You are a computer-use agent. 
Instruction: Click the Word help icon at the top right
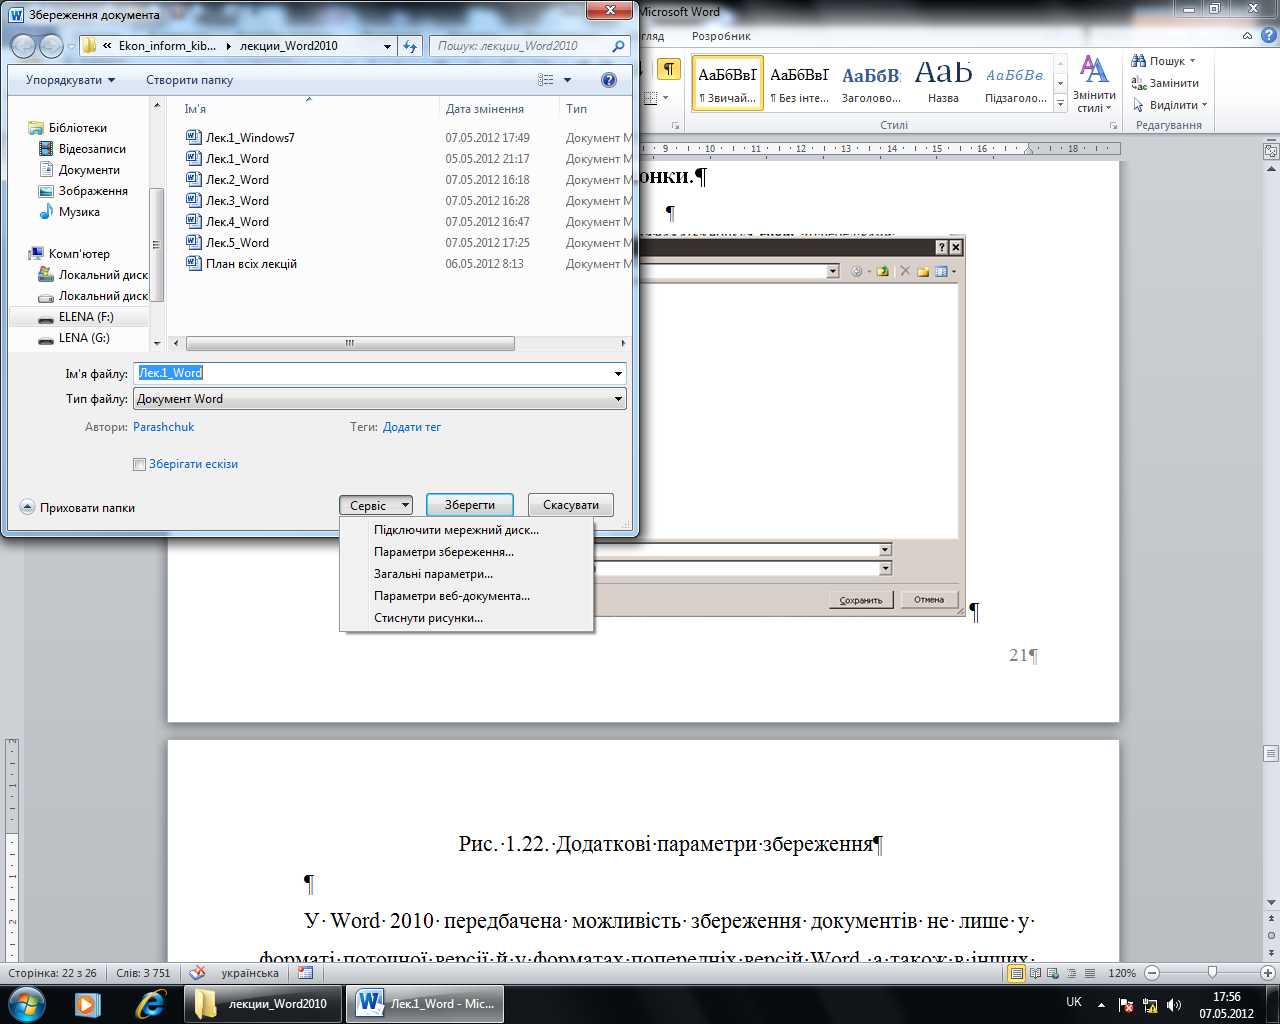pyautogui.click(x=1269, y=35)
